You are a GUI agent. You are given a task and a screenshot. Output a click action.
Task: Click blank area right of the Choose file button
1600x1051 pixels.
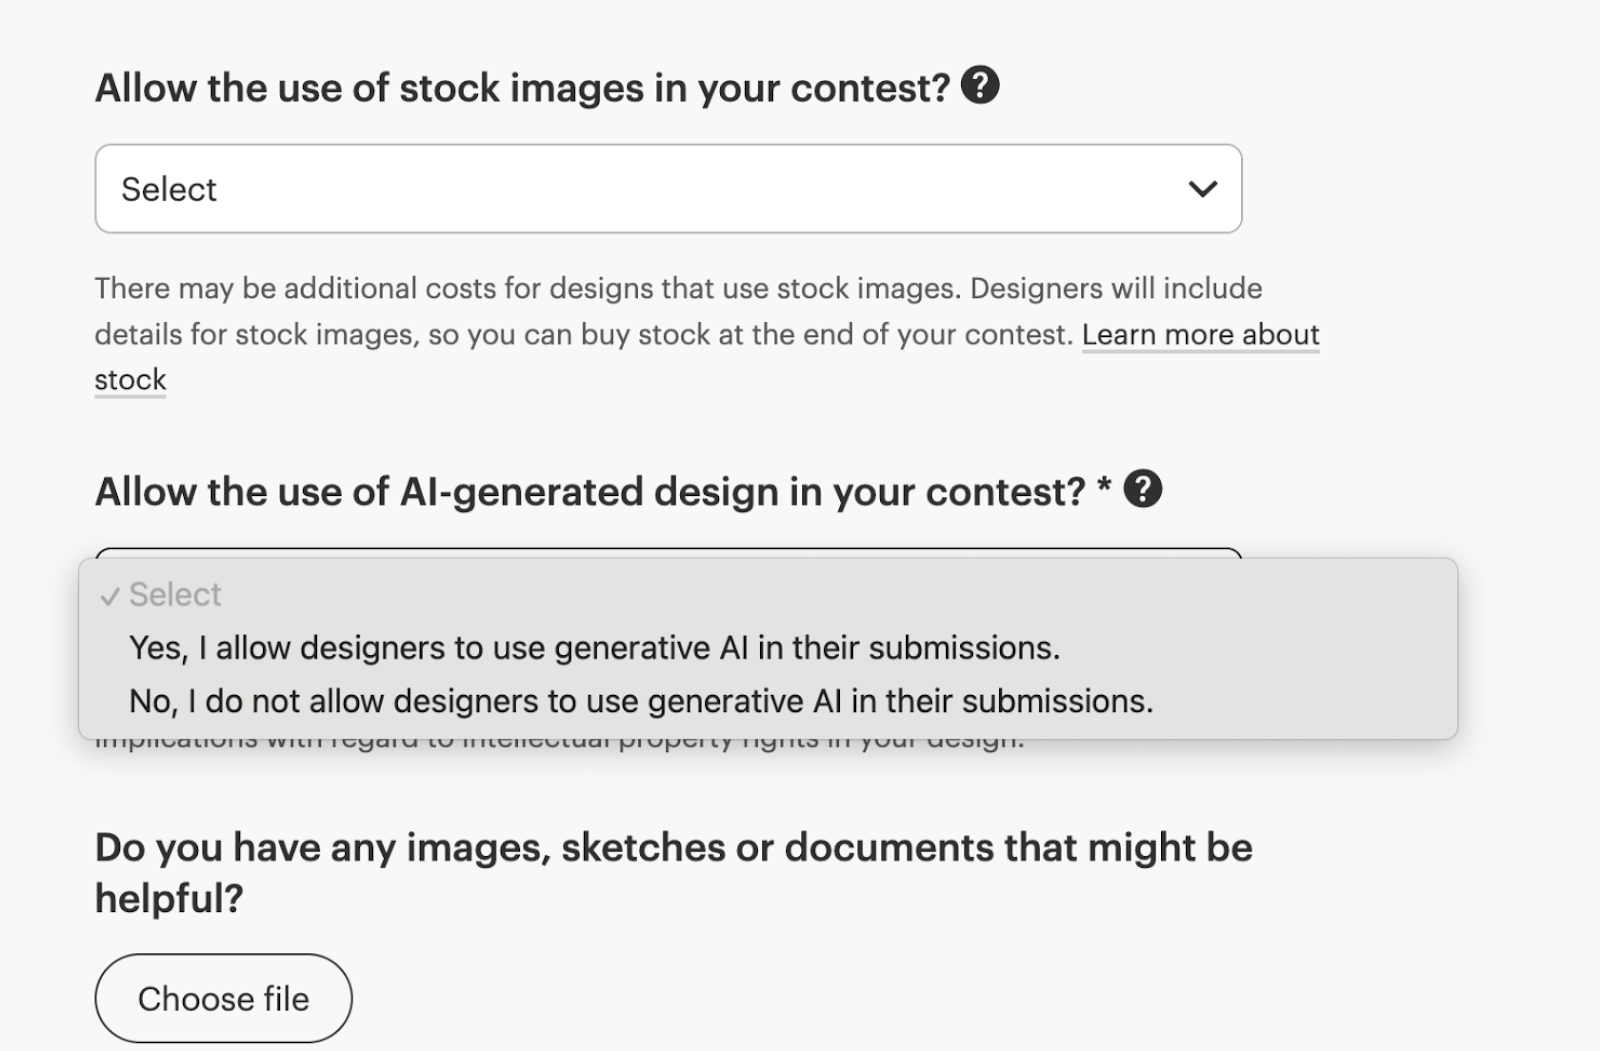(x=800, y=998)
